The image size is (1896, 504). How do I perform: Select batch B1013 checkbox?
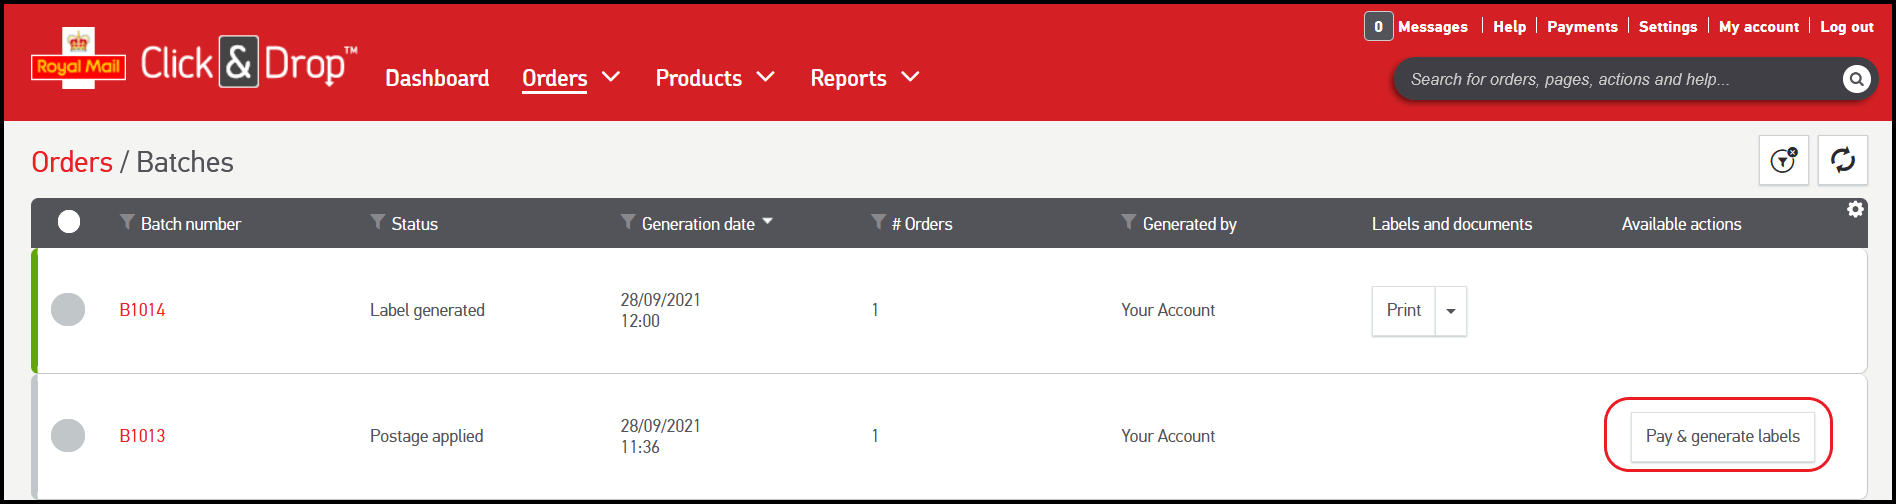tap(68, 436)
